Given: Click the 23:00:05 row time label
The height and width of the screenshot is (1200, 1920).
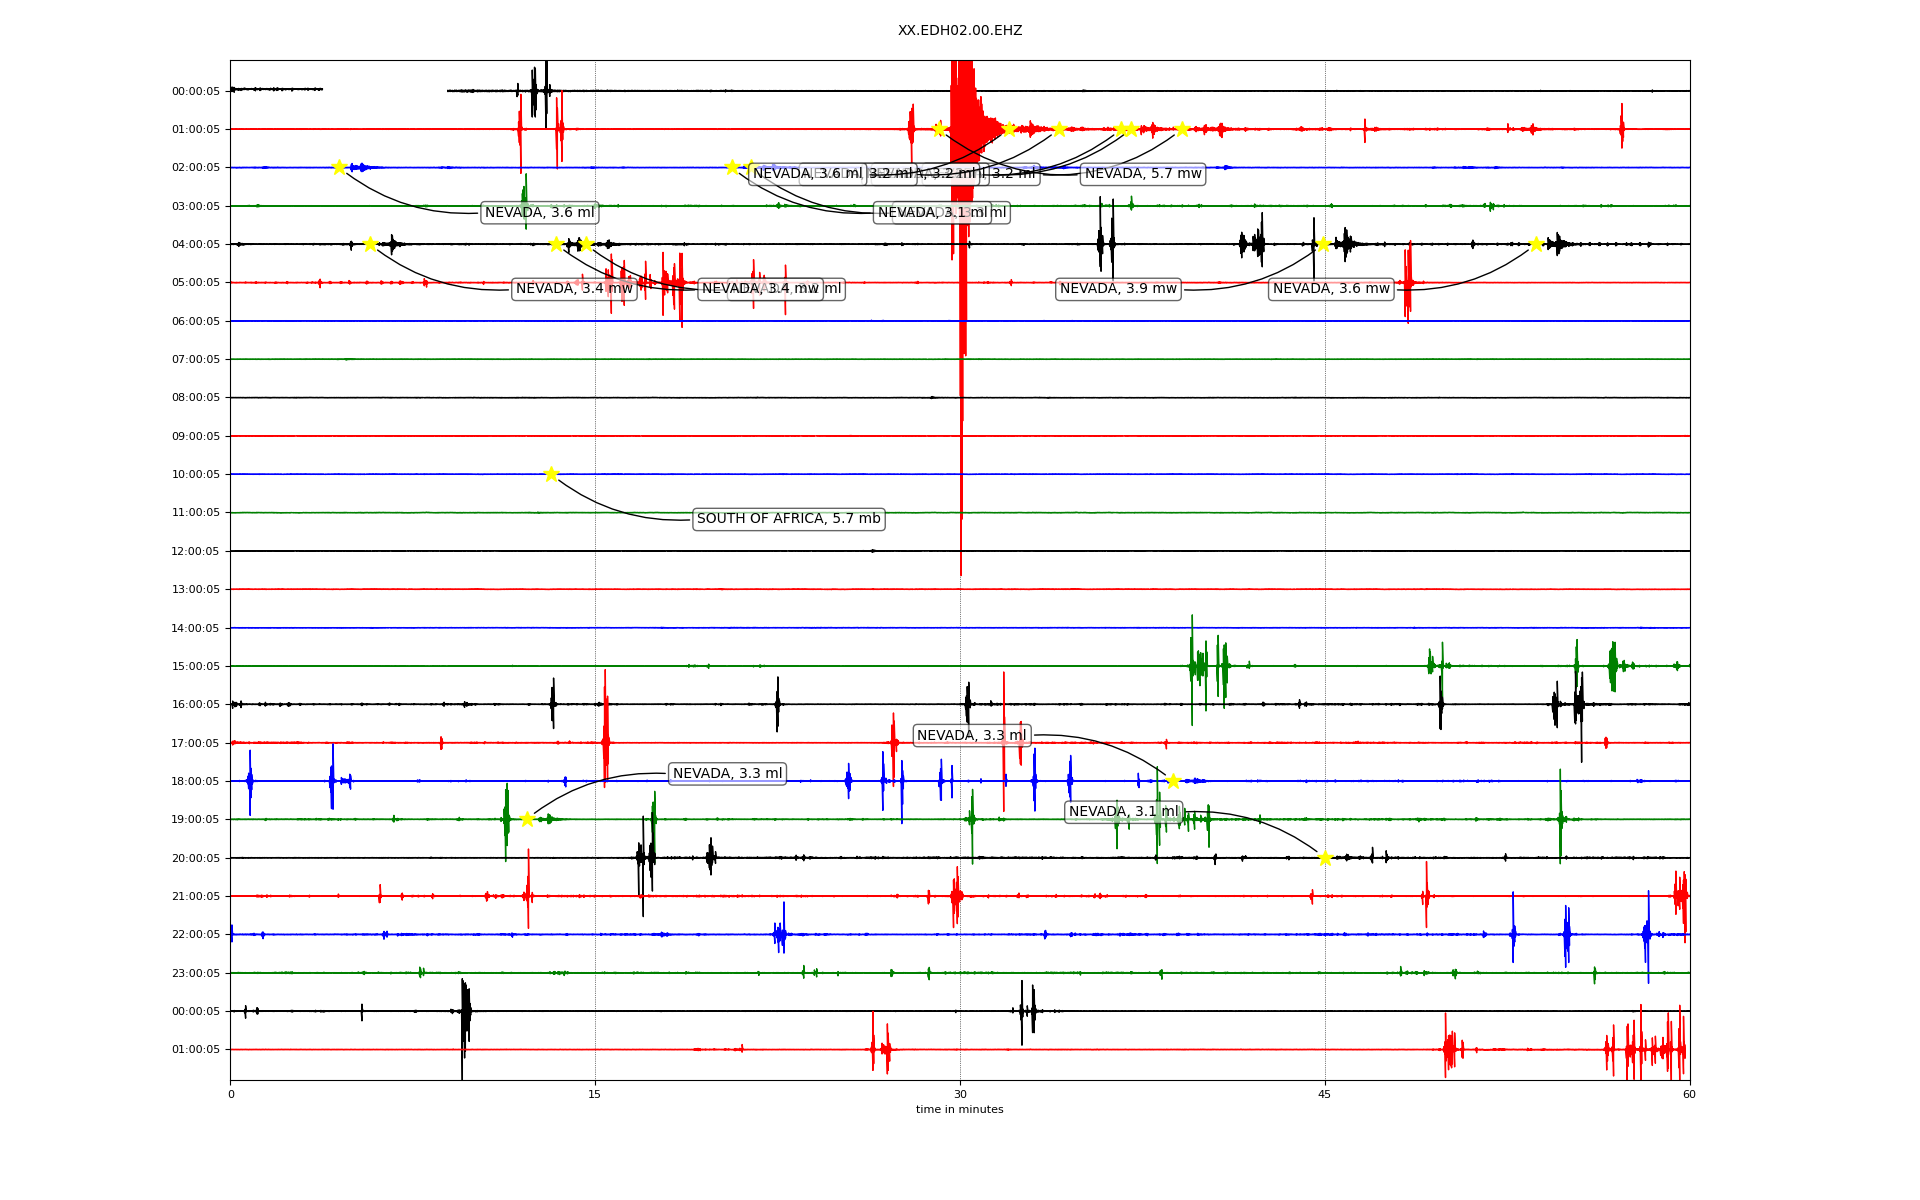Looking at the screenshot, I should 196,973.
